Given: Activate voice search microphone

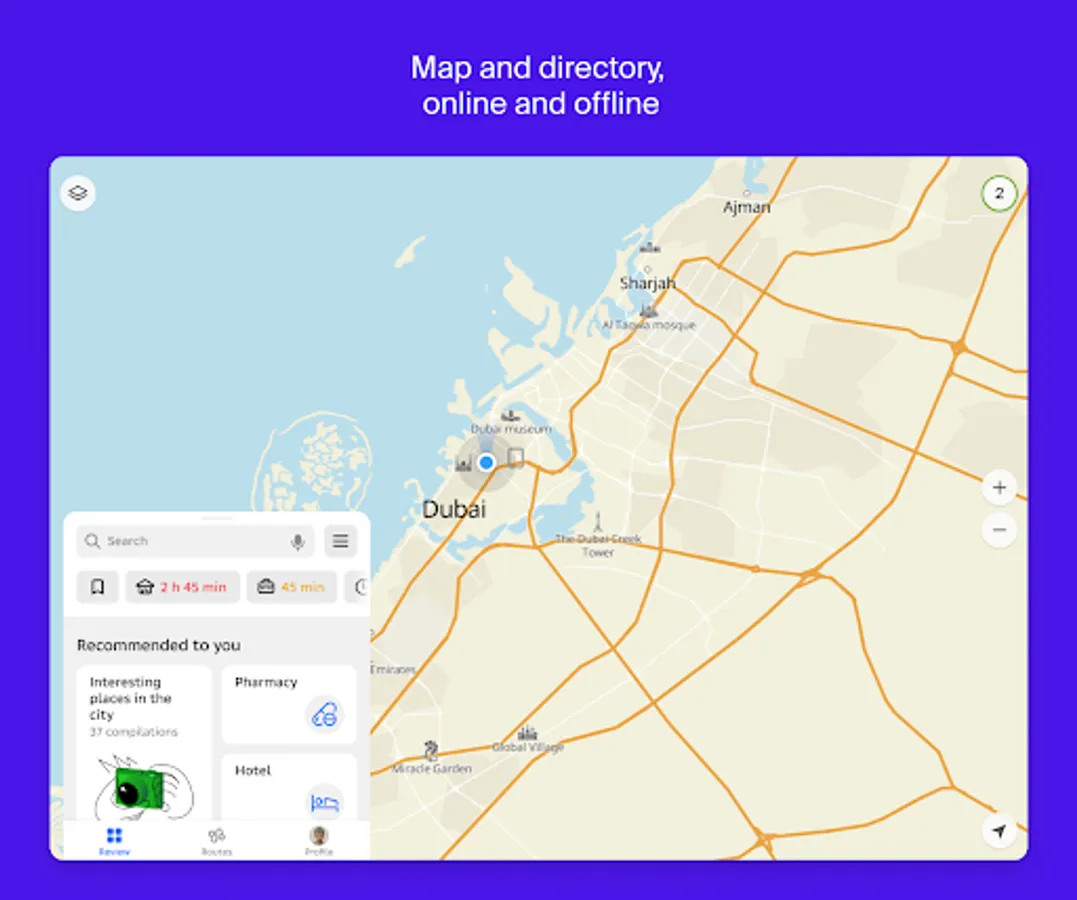Looking at the screenshot, I should tap(297, 542).
